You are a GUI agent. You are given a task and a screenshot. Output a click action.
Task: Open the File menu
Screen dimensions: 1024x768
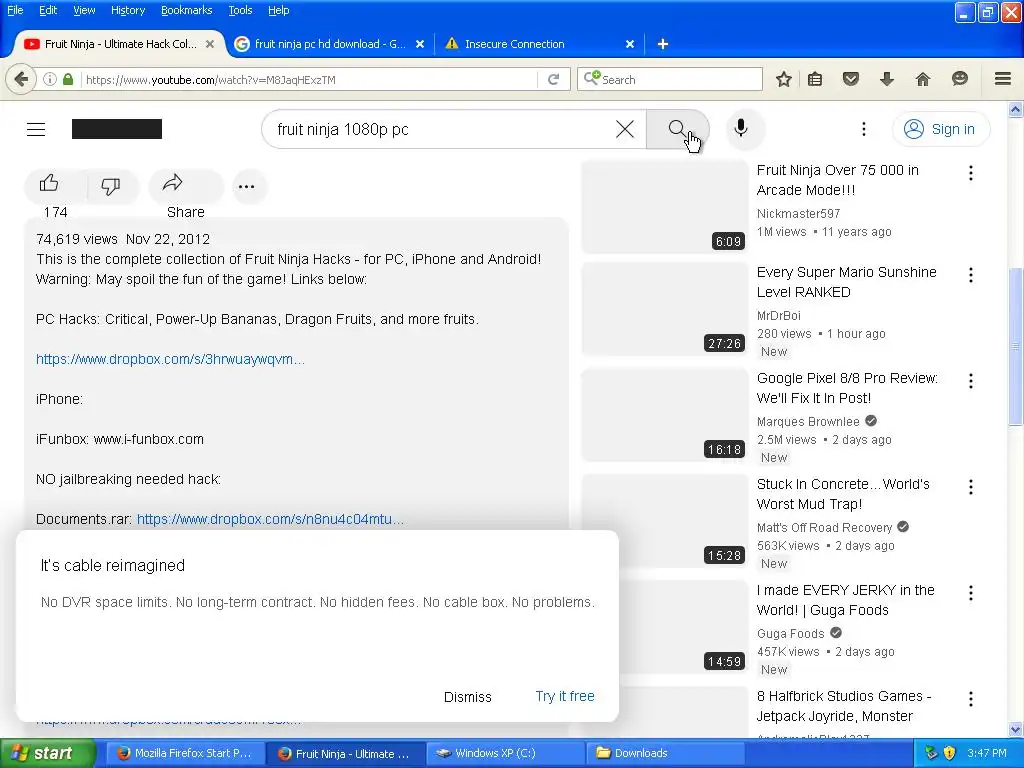coord(15,10)
